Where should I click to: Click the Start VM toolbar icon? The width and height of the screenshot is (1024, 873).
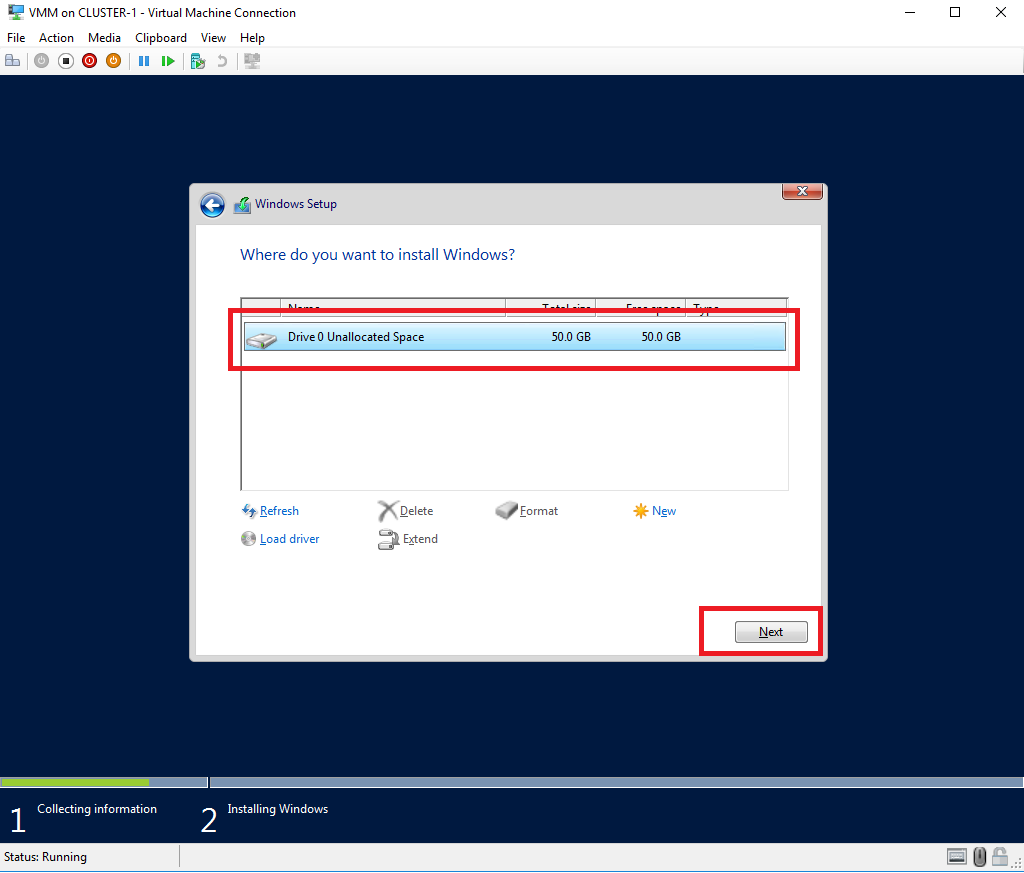pos(42,61)
